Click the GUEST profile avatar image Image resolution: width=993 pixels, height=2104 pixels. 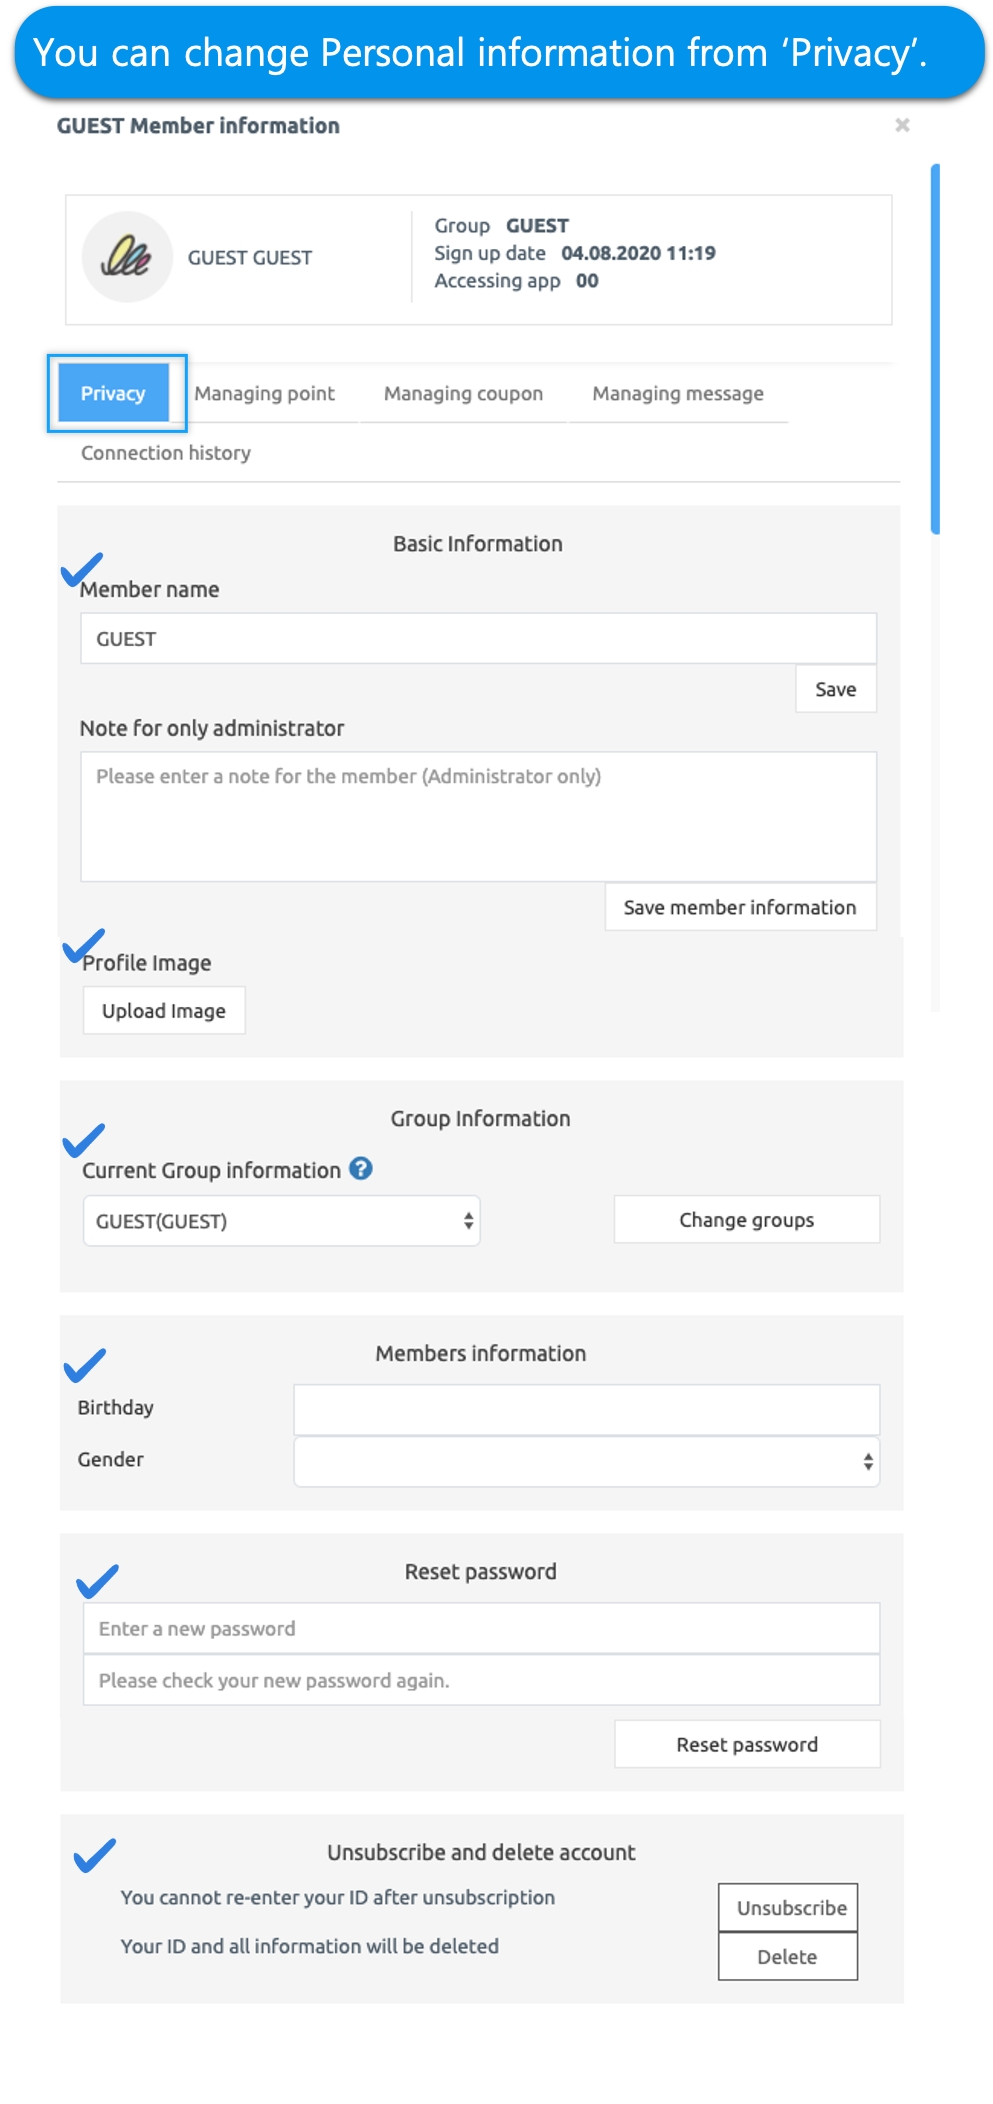127,257
